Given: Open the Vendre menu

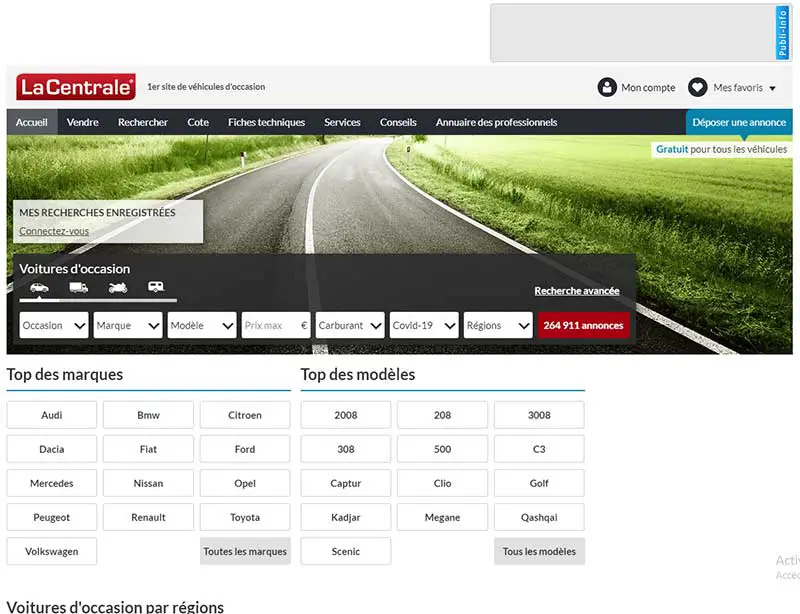Looking at the screenshot, I should pyautogui.click(x=83, y=122).
